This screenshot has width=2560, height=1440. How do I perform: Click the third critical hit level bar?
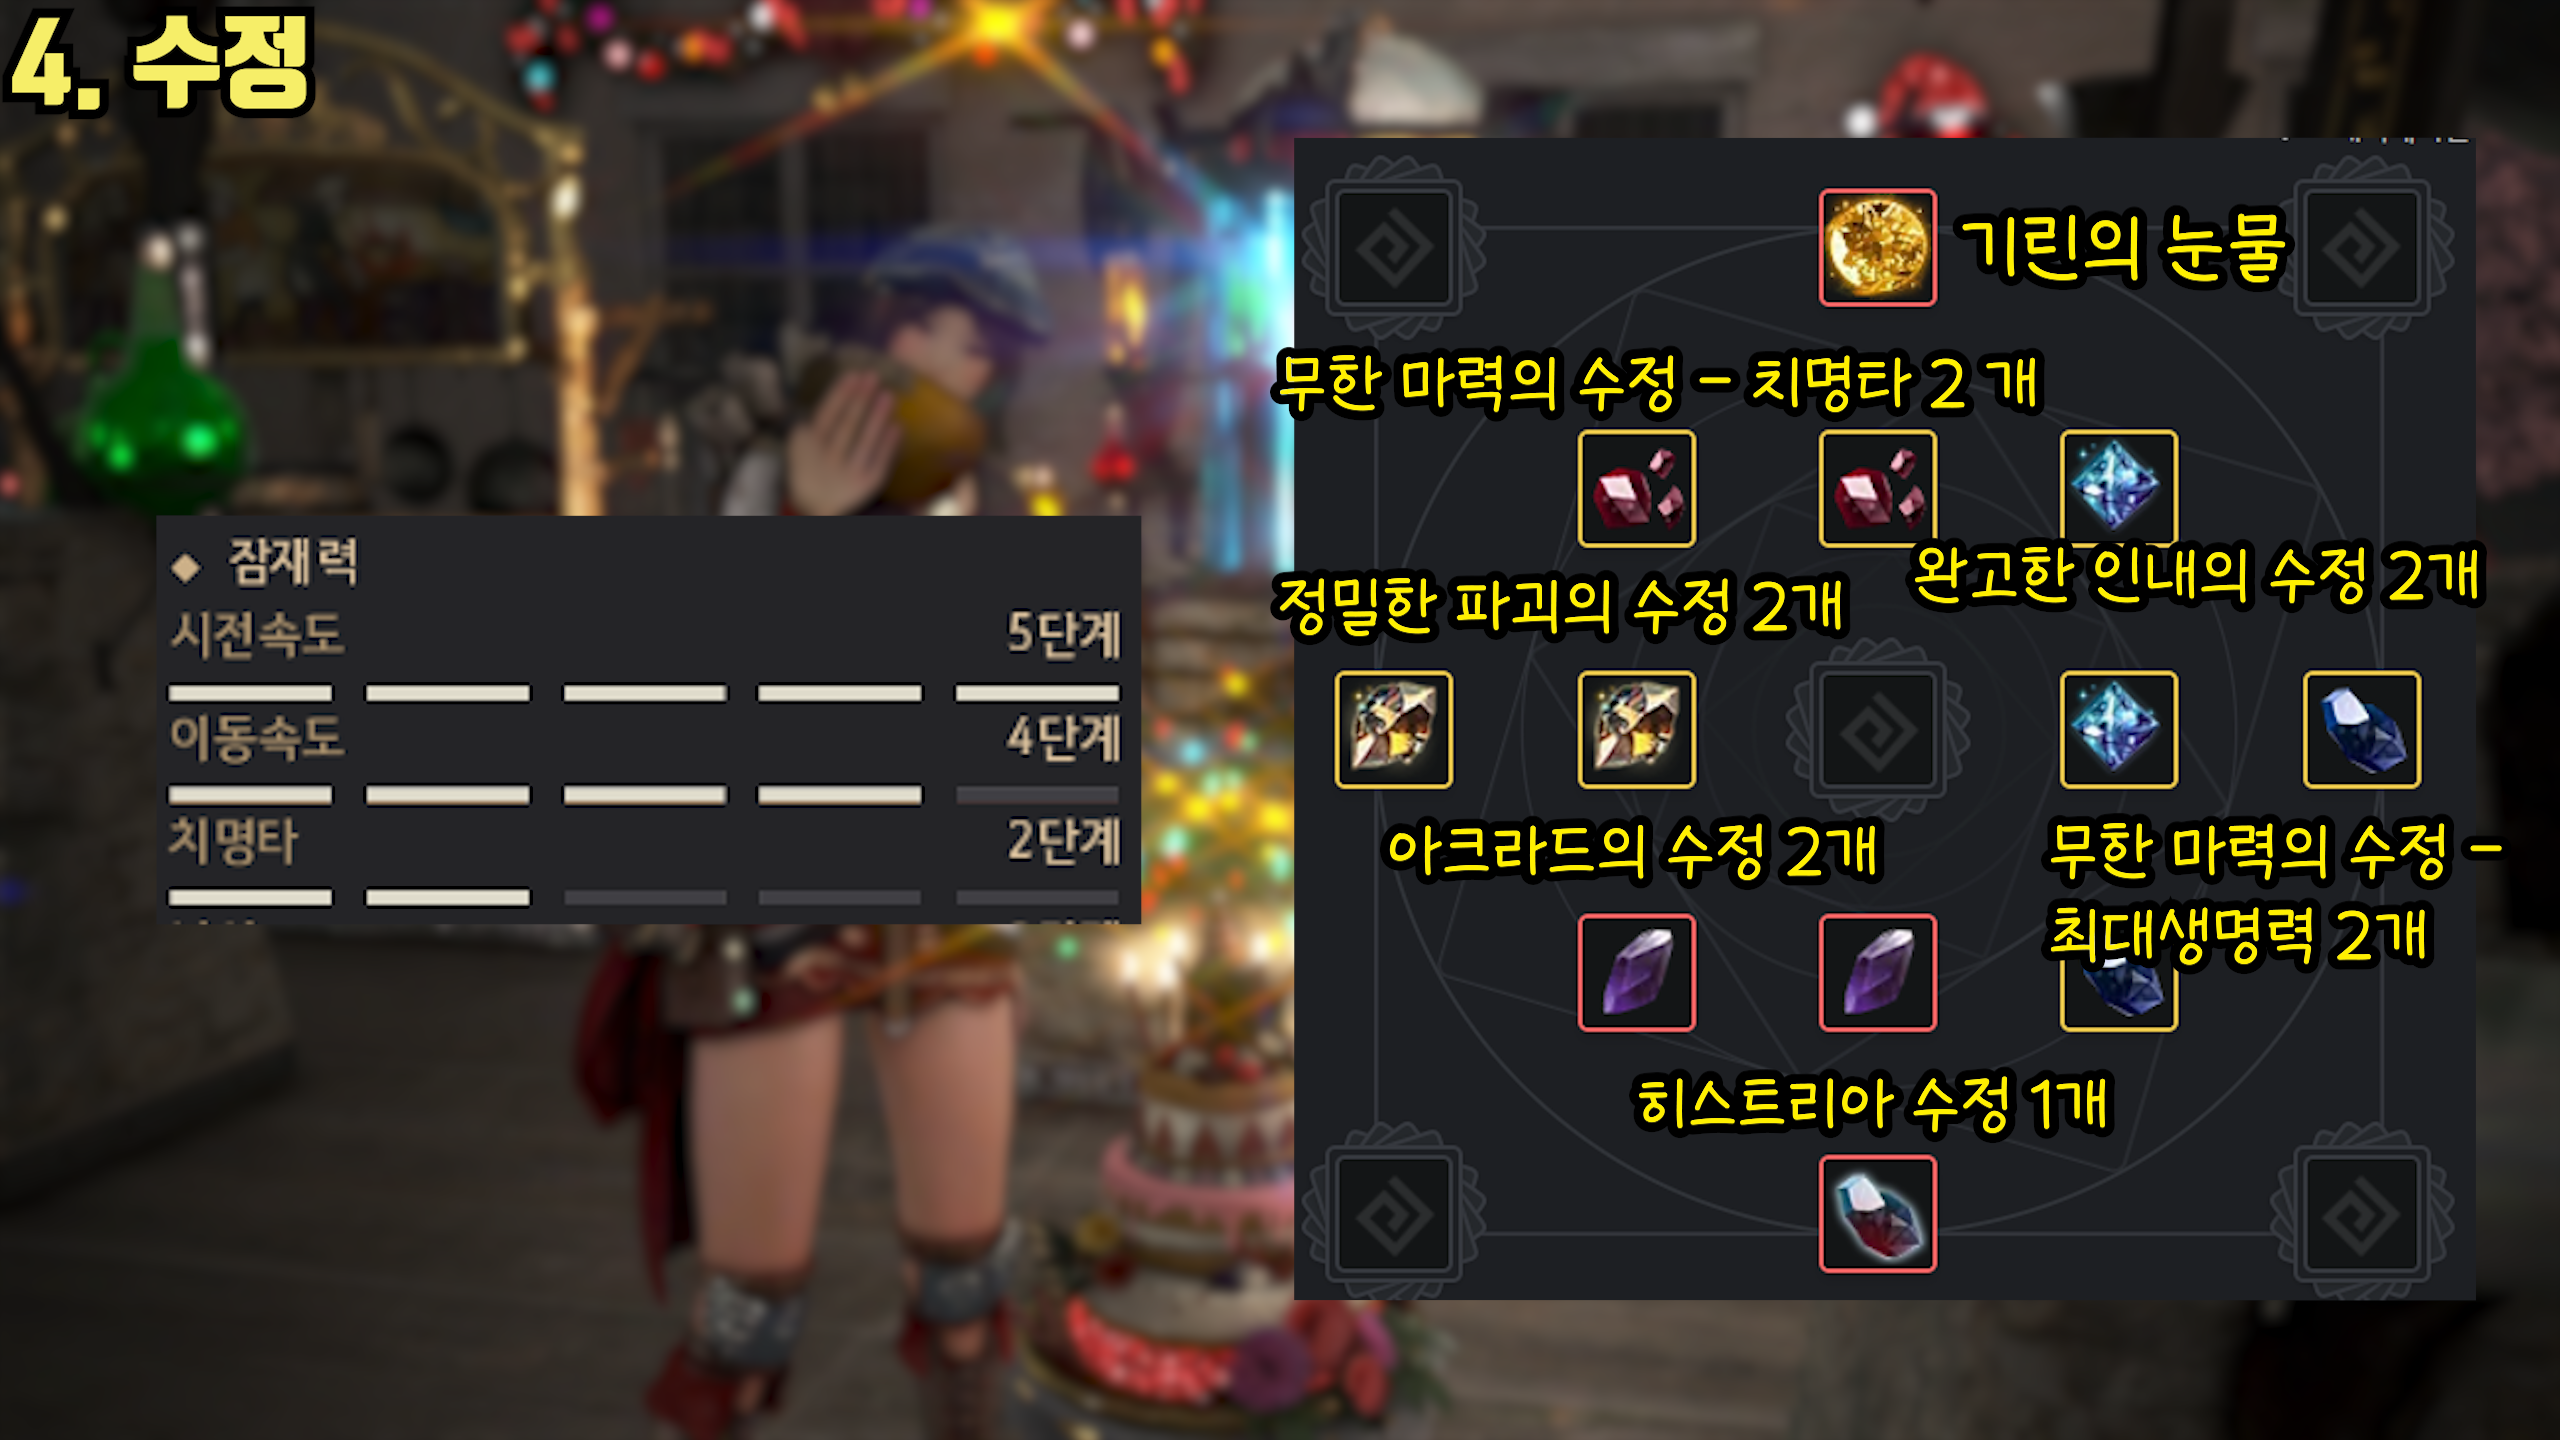pos(645,897)
